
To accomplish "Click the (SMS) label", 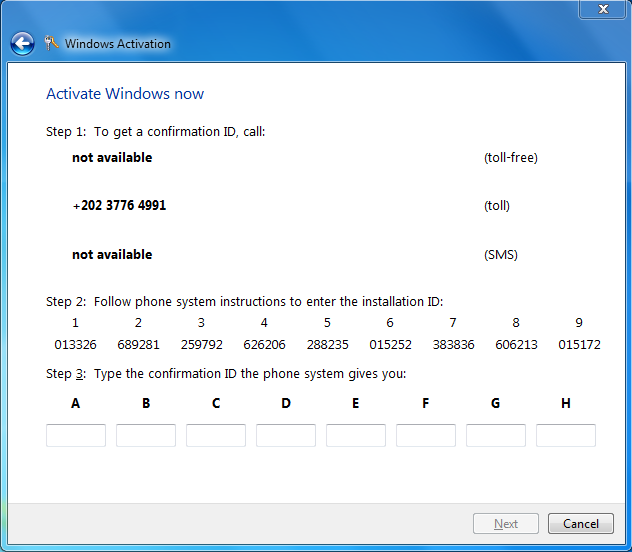I will point(501,255).
